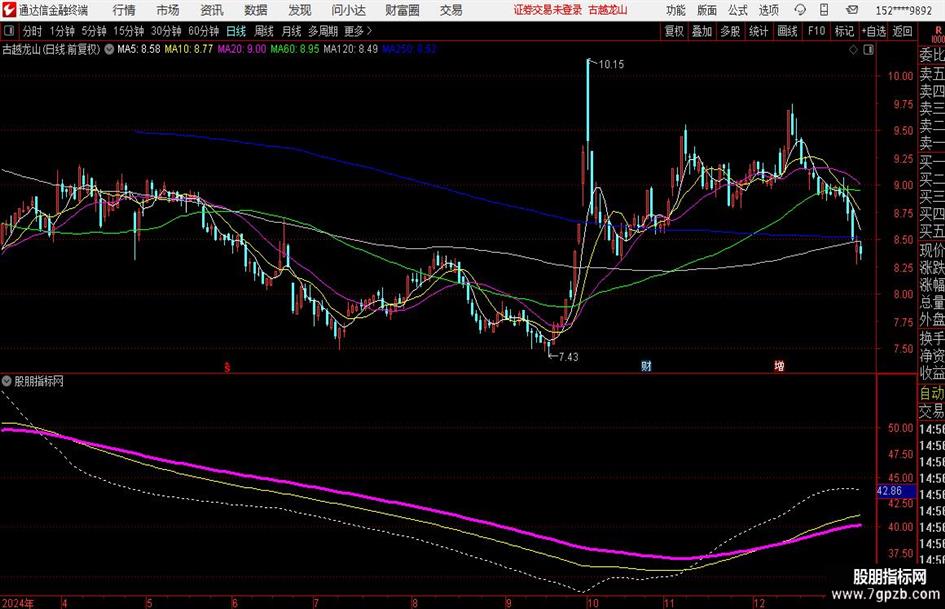This screenshot has height=609, width=945.
Task: Open the 交易 menu
Action: (x=451, y=10)
